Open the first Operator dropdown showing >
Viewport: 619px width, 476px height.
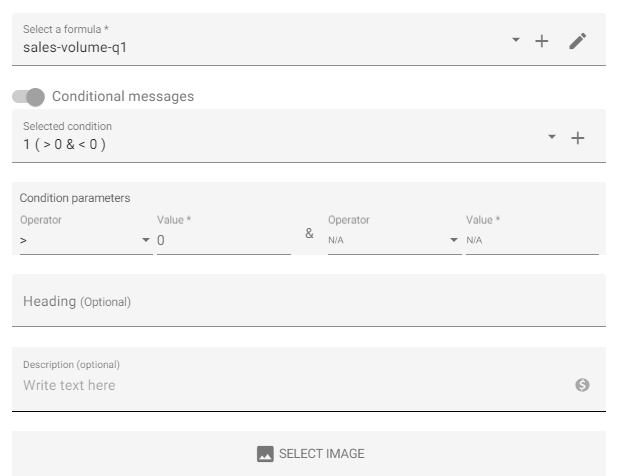[x=86, y=240]
